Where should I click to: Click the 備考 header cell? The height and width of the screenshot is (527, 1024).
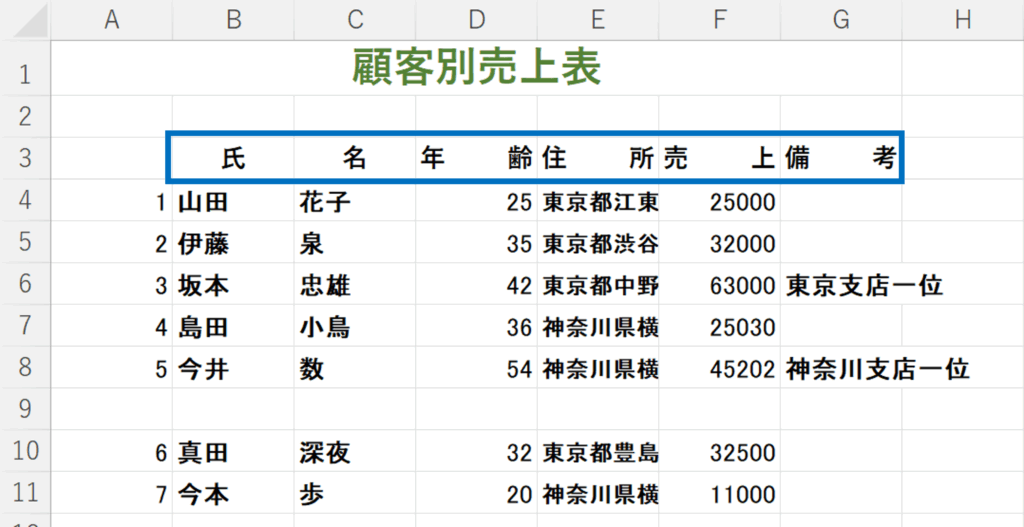point(840,158)
